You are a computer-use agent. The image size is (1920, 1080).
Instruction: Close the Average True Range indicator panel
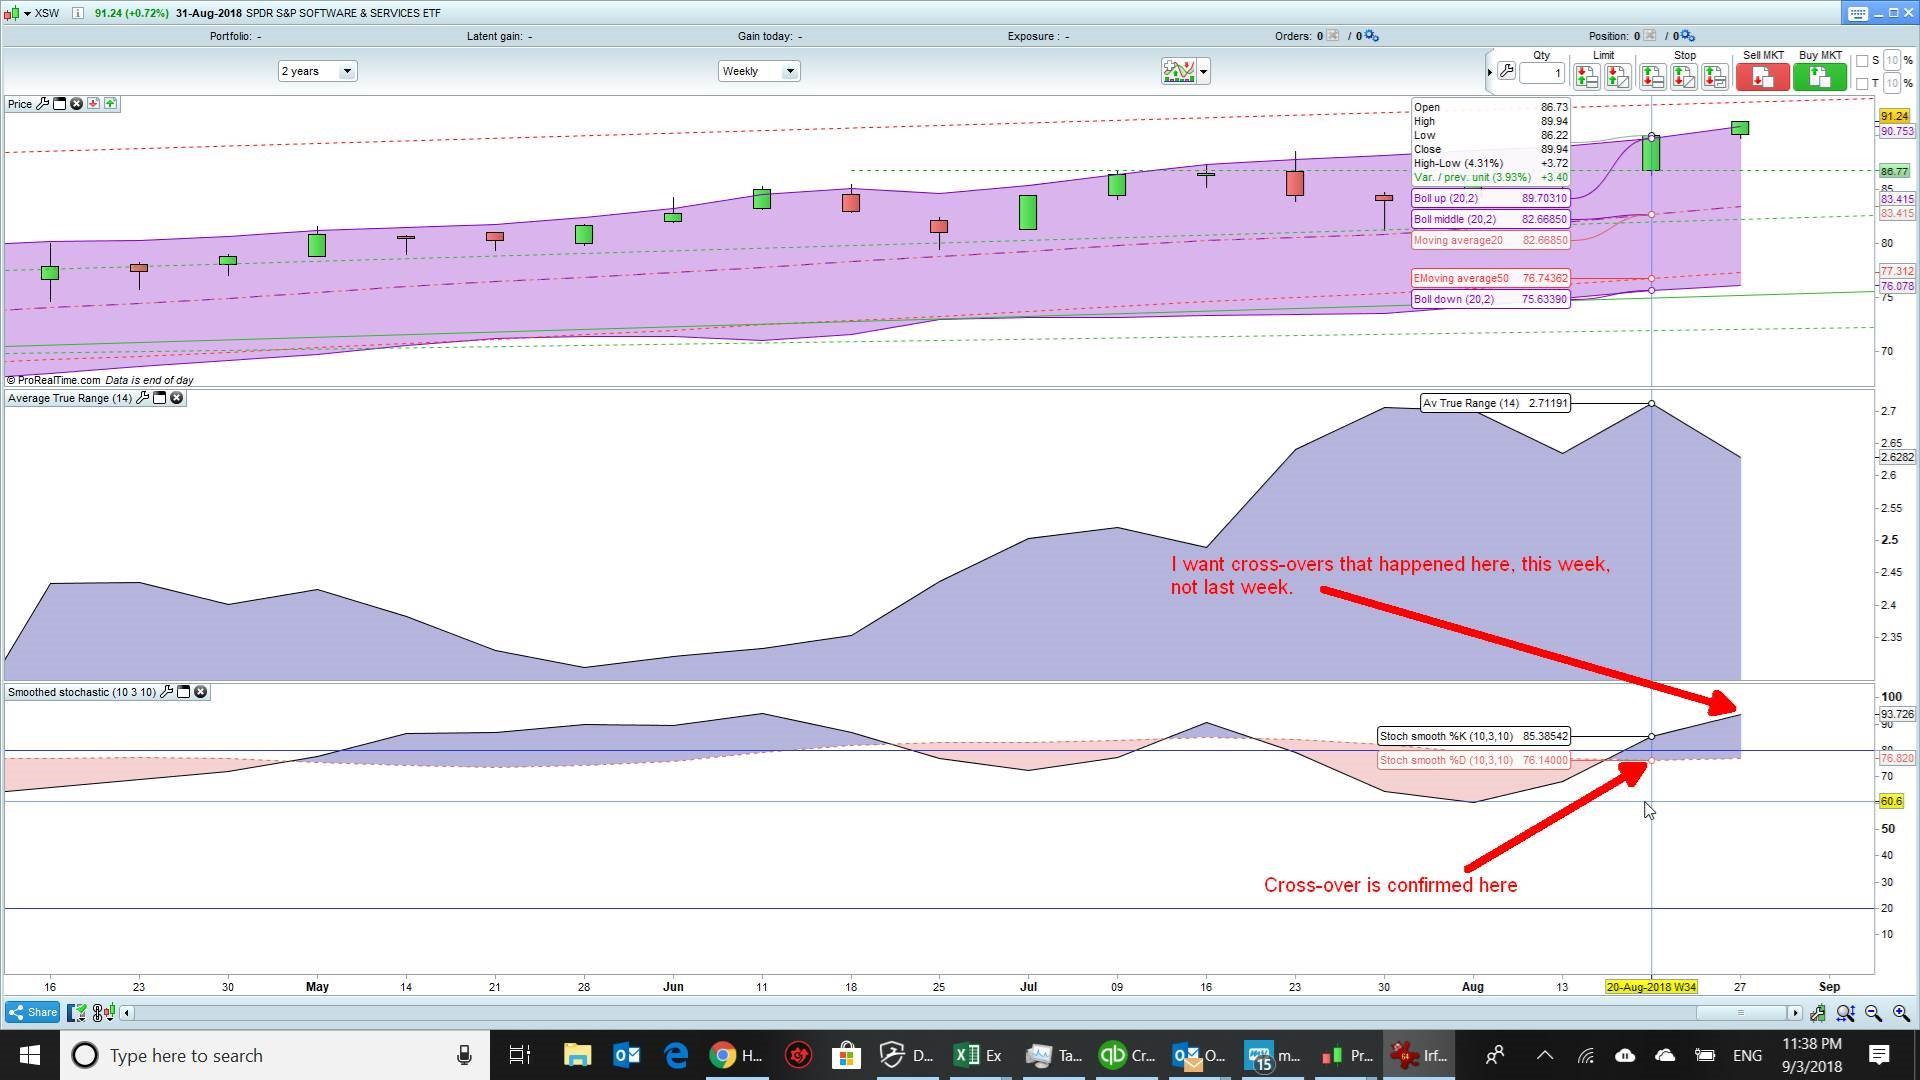[x=177, y=398]
